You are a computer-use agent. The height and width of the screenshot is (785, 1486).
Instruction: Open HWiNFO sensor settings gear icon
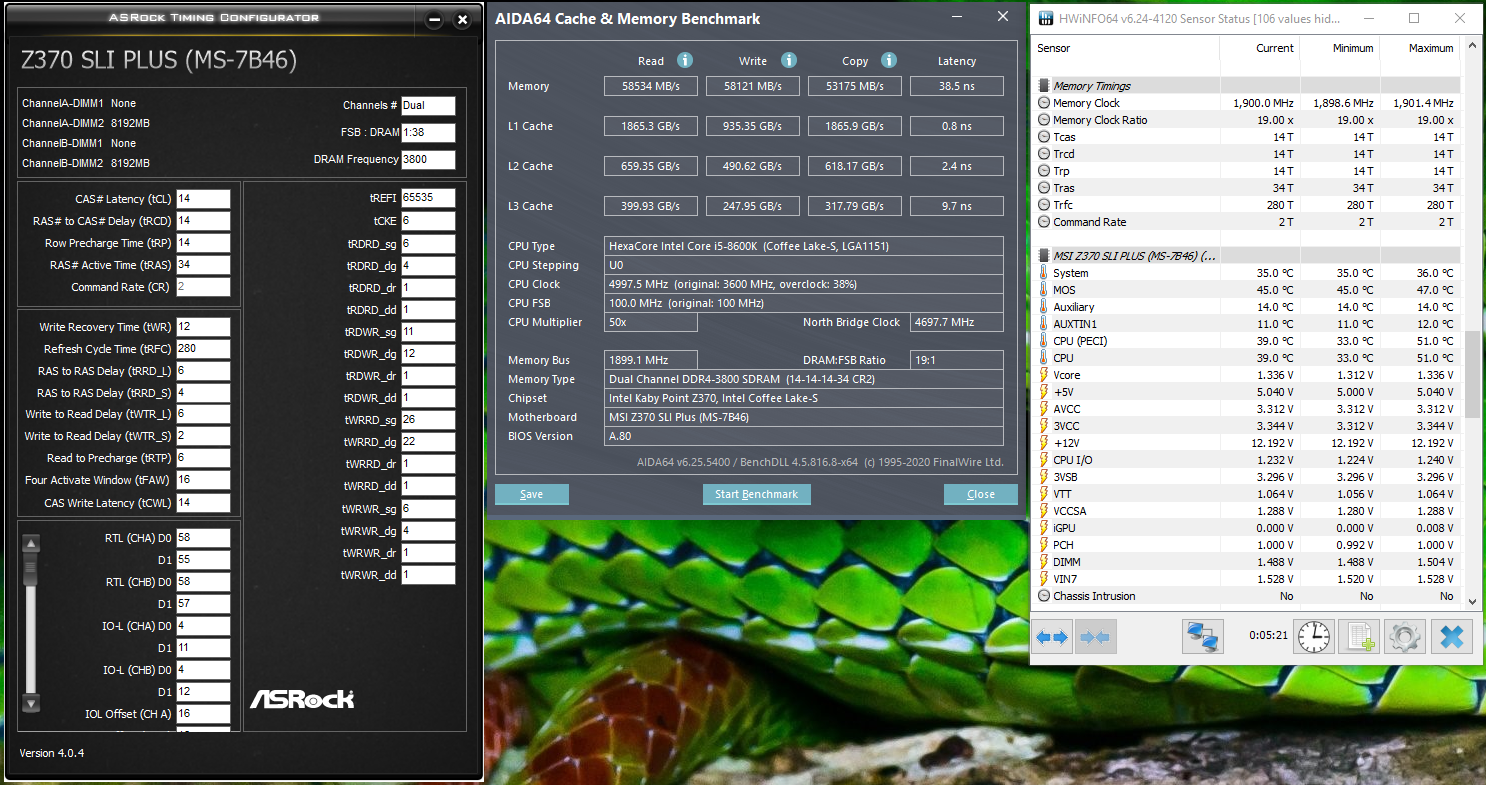click(1406, 637)
